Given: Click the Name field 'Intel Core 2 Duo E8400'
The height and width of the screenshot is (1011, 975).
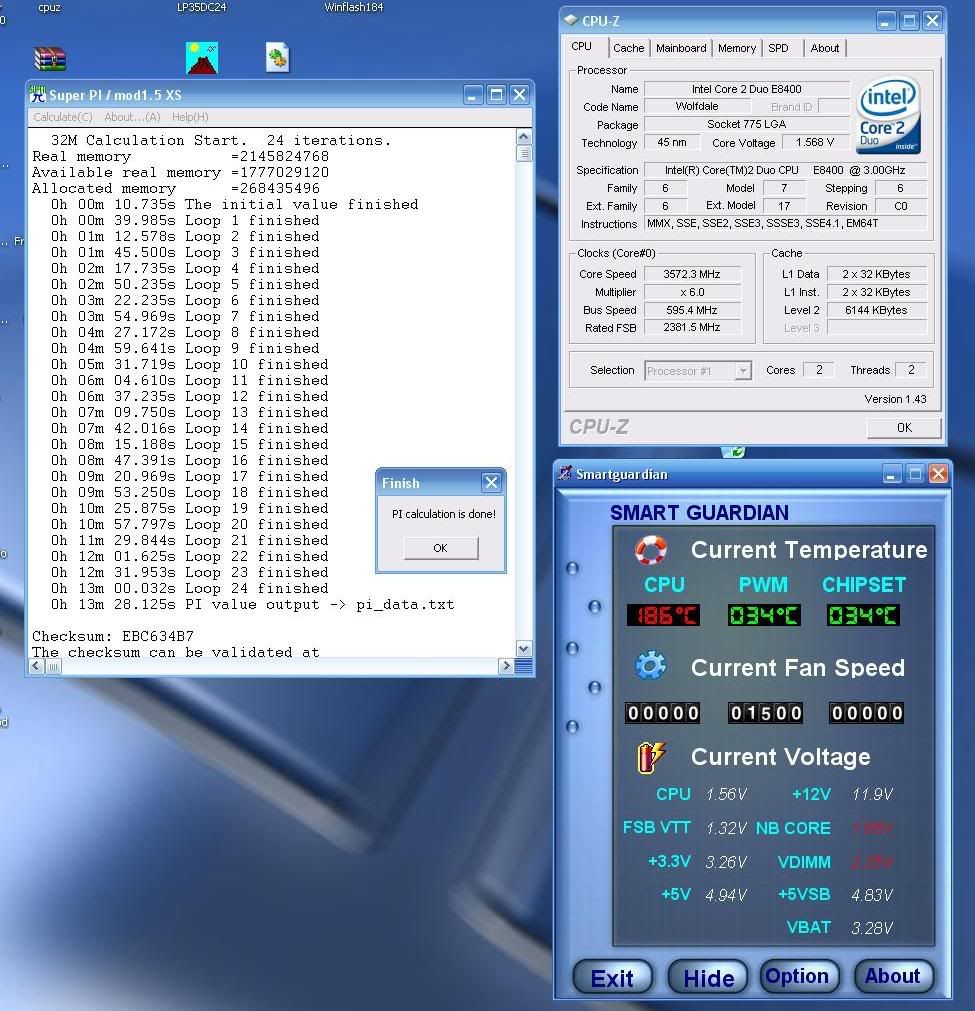Looking at the screenshot, I should 747,89.
